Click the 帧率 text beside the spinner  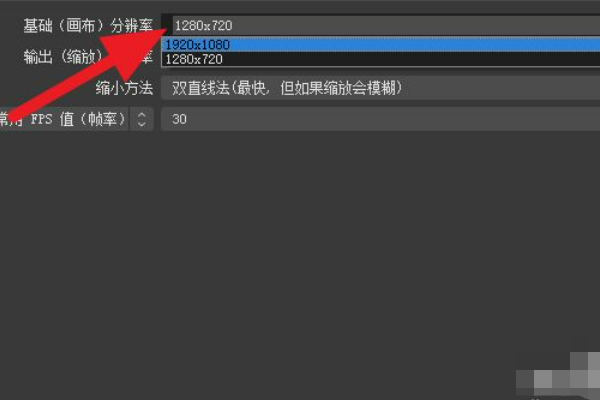coord(103,119)
